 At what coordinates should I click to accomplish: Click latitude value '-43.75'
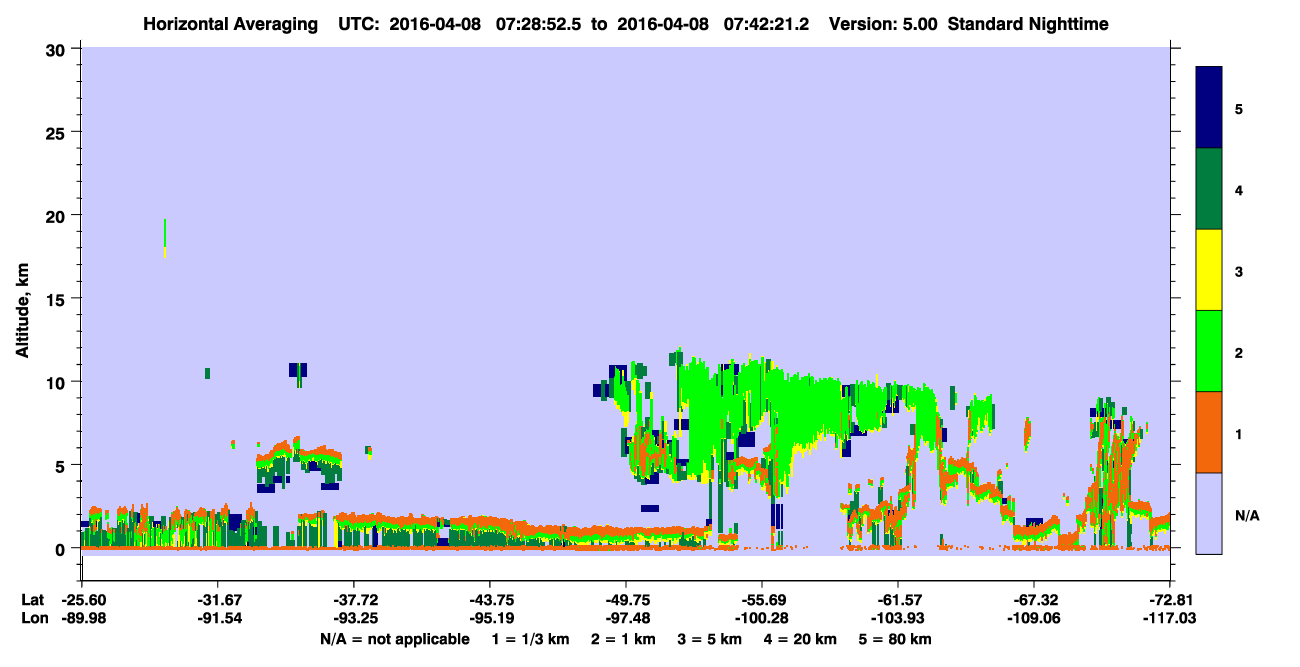click(490, 600)
